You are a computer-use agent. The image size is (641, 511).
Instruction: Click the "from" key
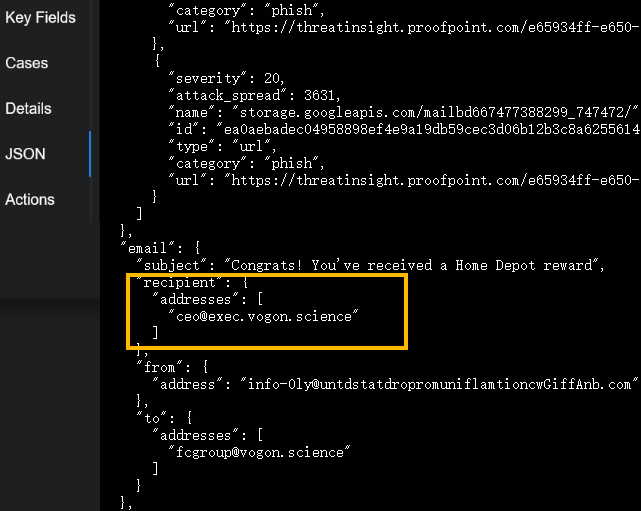pos(158,366)
